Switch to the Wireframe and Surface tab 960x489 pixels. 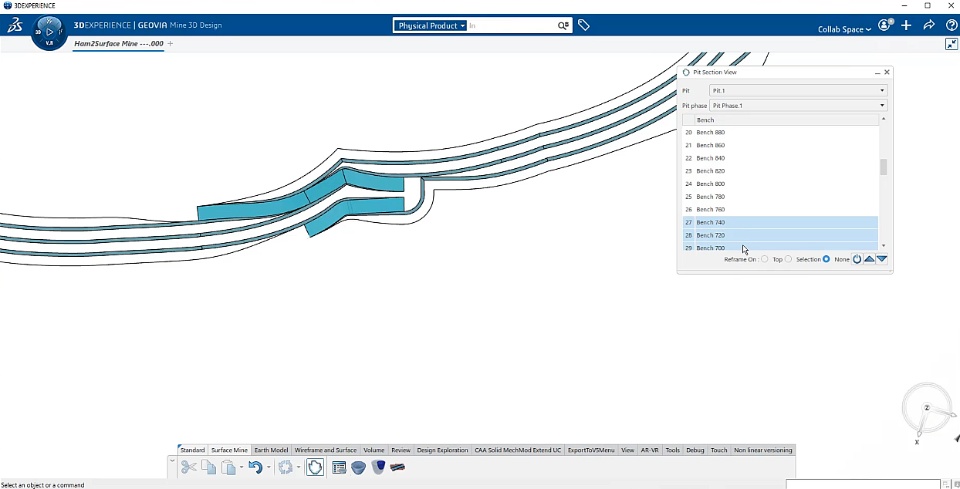pyautogui.click(x=325, y=450)
